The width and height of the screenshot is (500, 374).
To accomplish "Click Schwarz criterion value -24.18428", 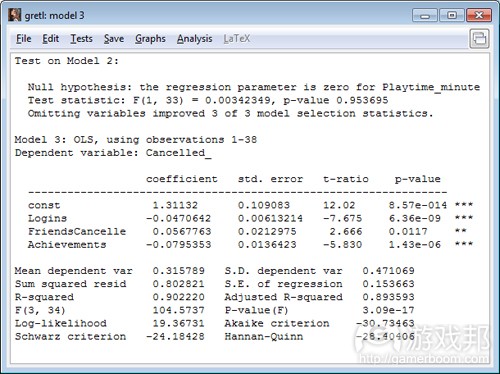I will (x=175, y=336).
